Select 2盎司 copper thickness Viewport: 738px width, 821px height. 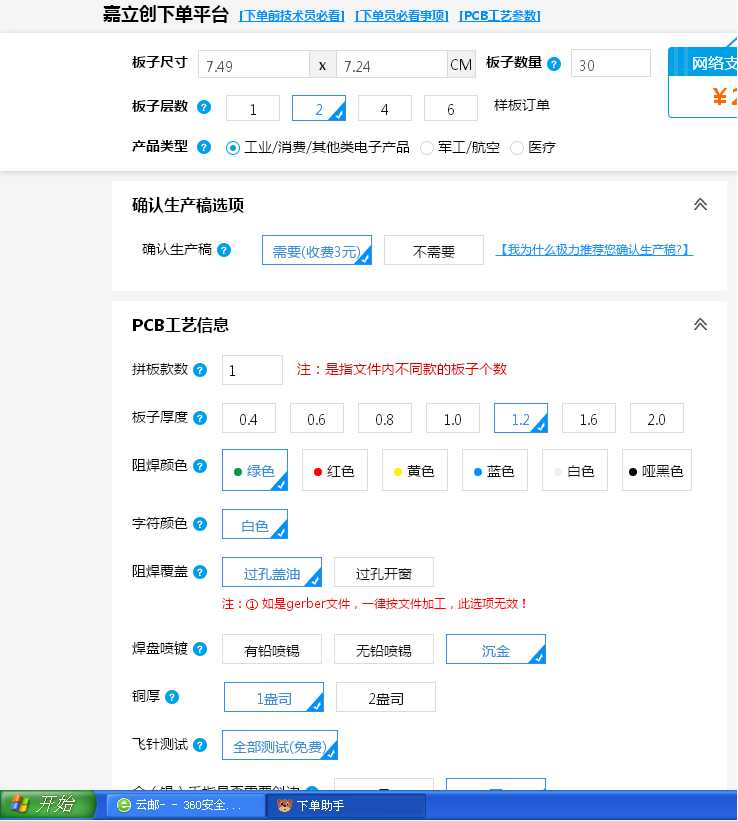(x=386, y=697)
